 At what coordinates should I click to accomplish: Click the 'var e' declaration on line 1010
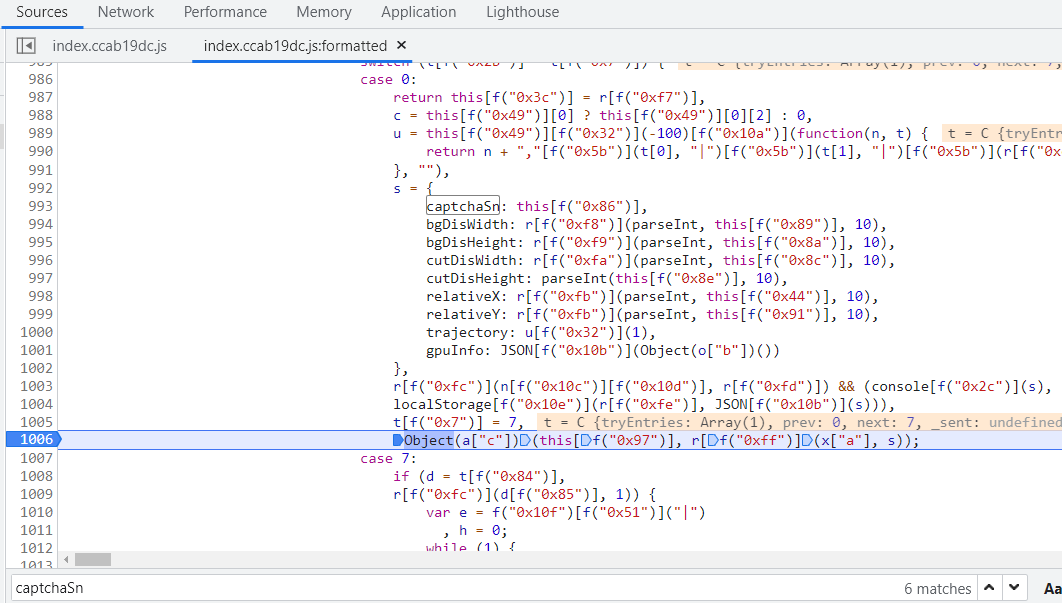click(446, 513)
